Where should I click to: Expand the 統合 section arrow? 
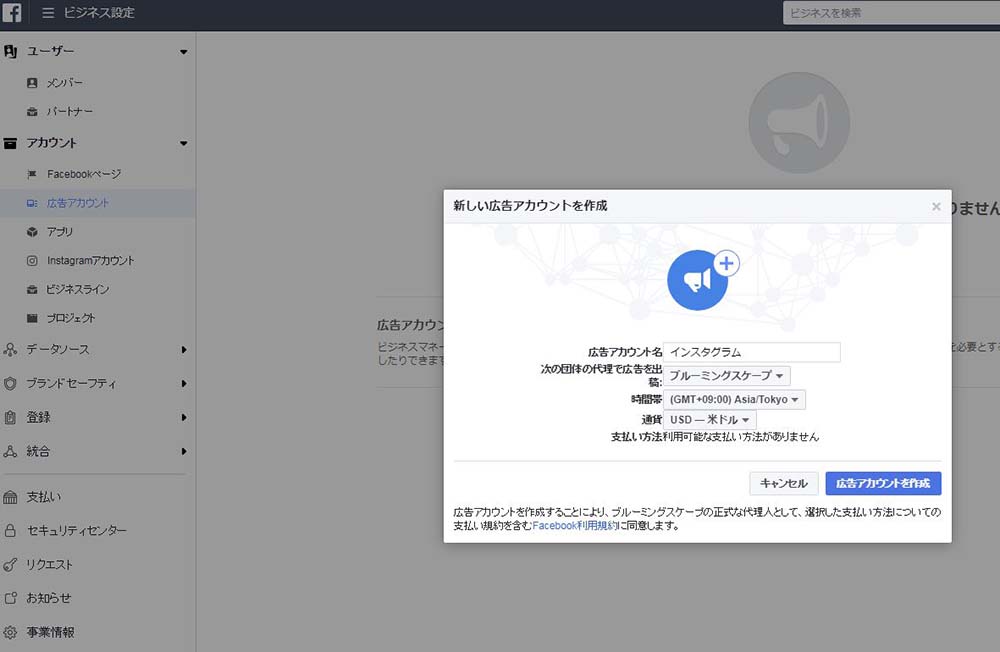(184, 451)
